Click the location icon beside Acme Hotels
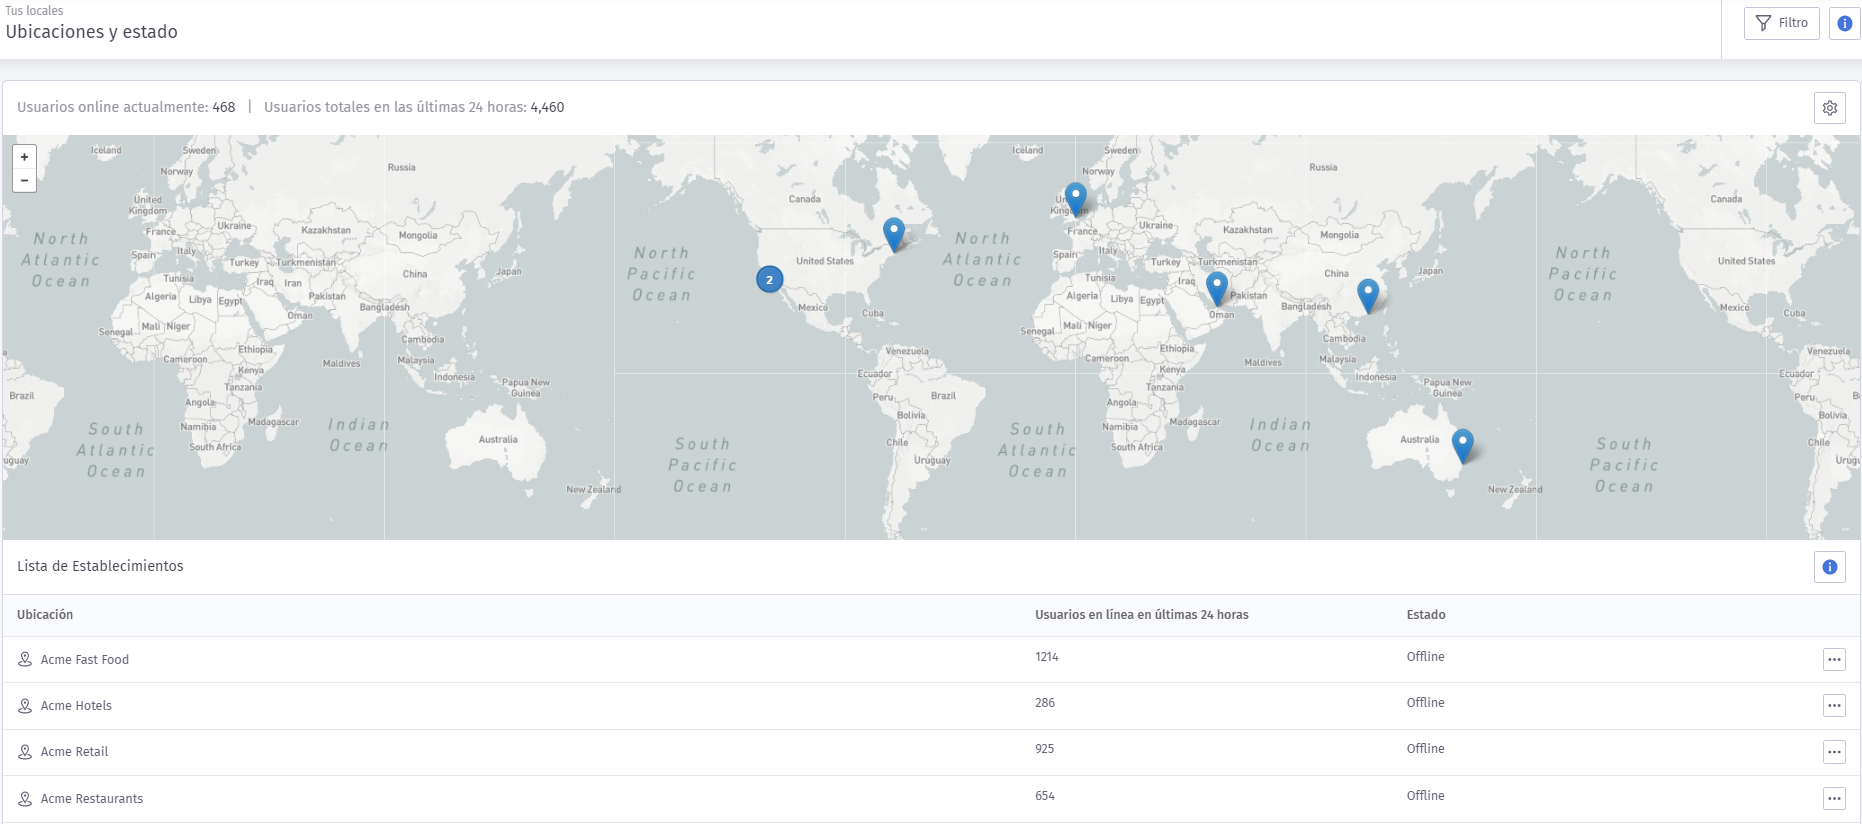The image size is (1862, 824). click(x=25, y=706)
